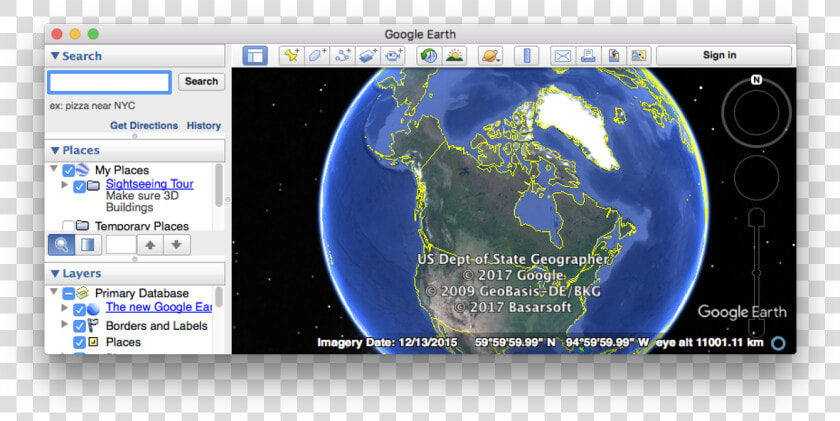
Task: Click the zoom slider track
Action: coord(756,272)
